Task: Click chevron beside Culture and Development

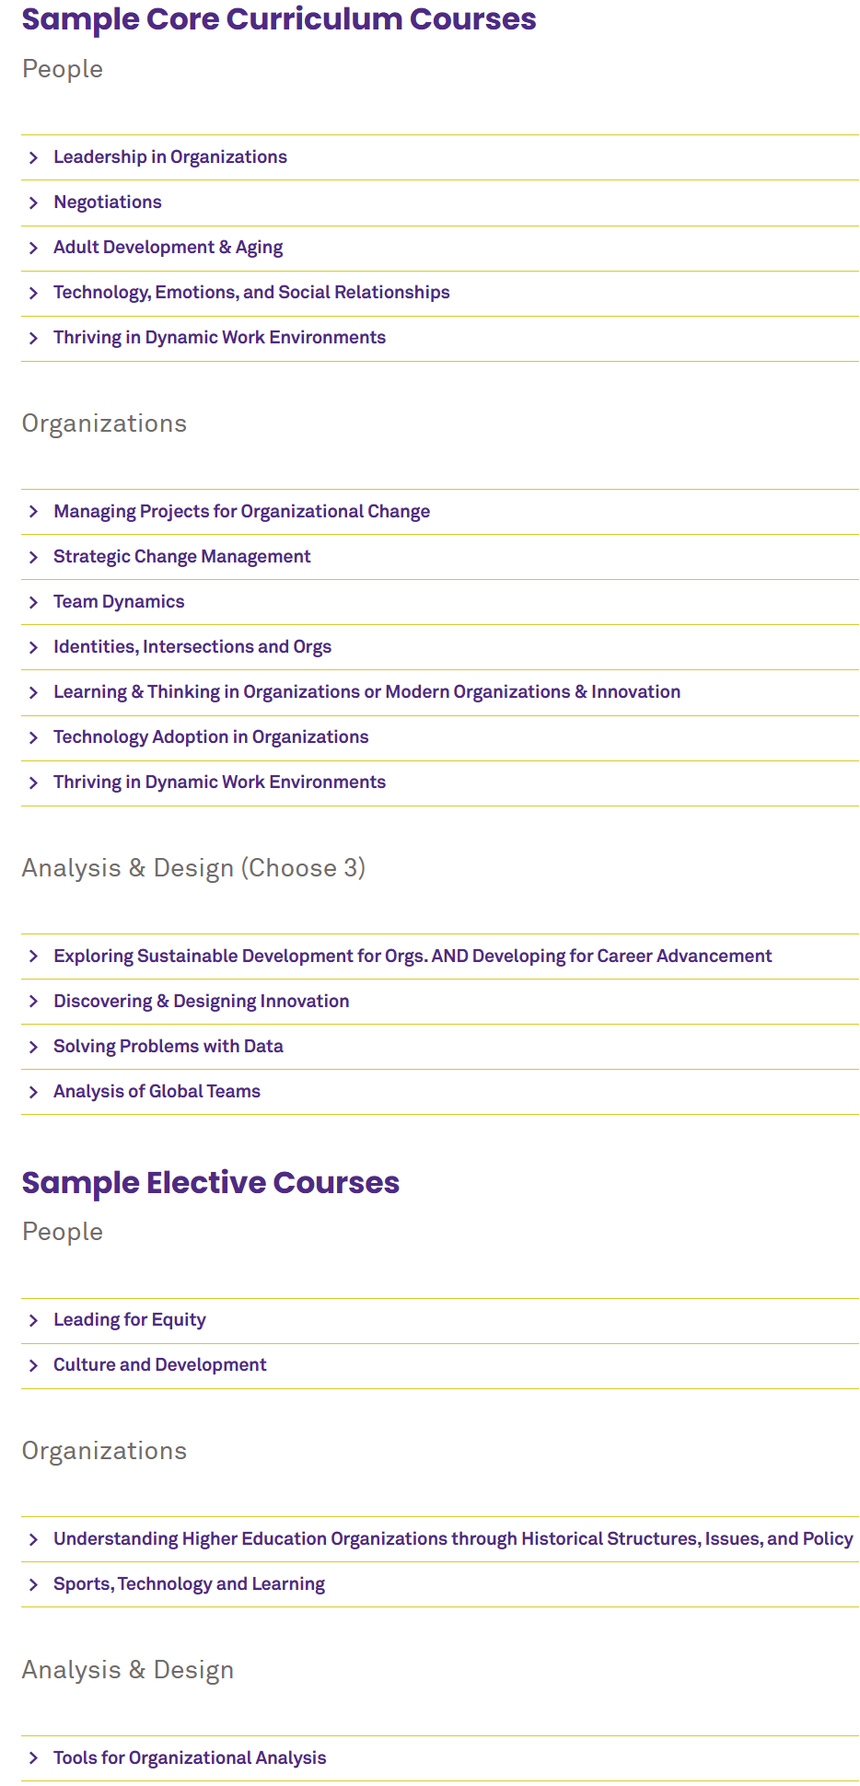Action: coord(33,1366)
